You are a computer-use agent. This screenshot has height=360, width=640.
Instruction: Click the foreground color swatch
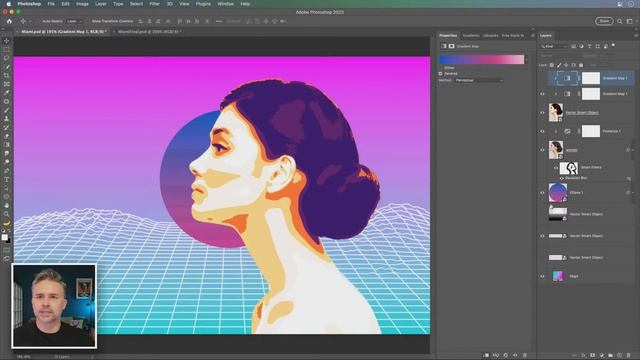click(4, 237)
